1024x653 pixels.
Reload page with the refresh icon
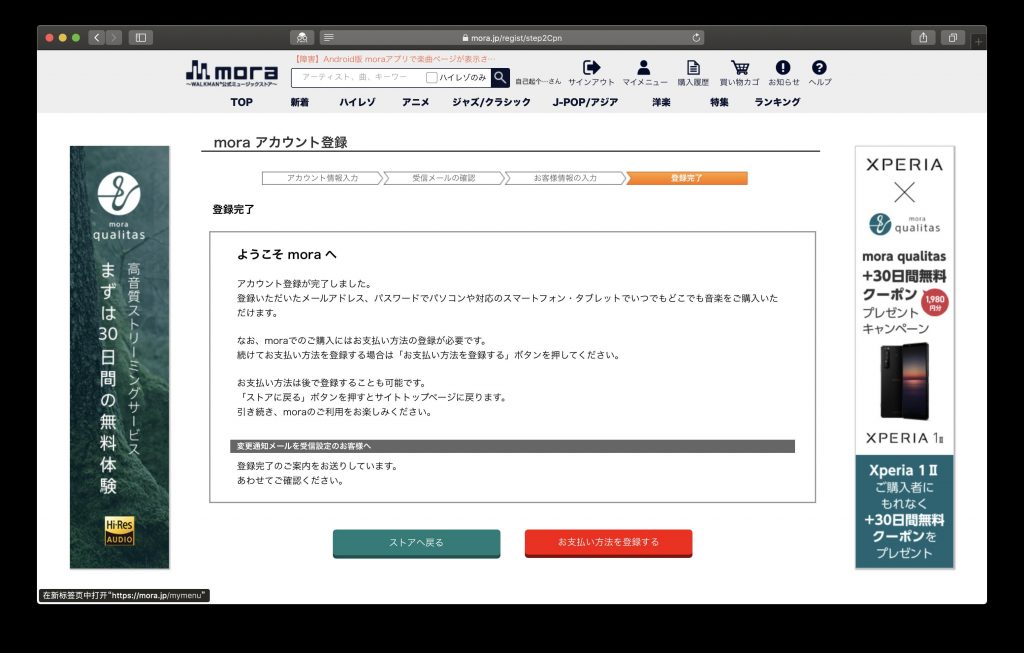[696, 38]
